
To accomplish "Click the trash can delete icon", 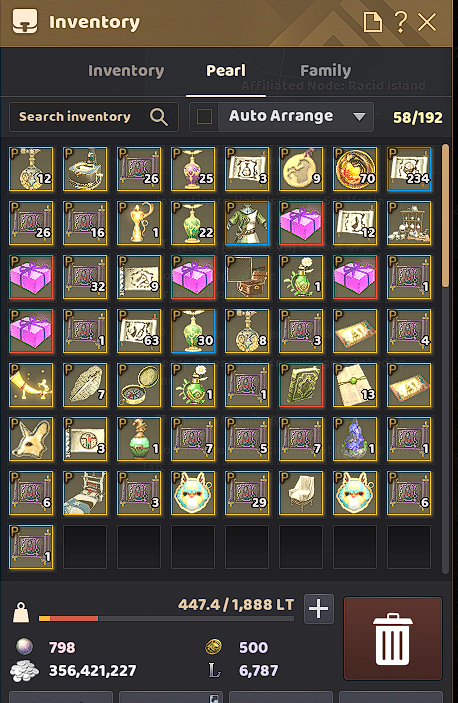I will click(393, 638).
